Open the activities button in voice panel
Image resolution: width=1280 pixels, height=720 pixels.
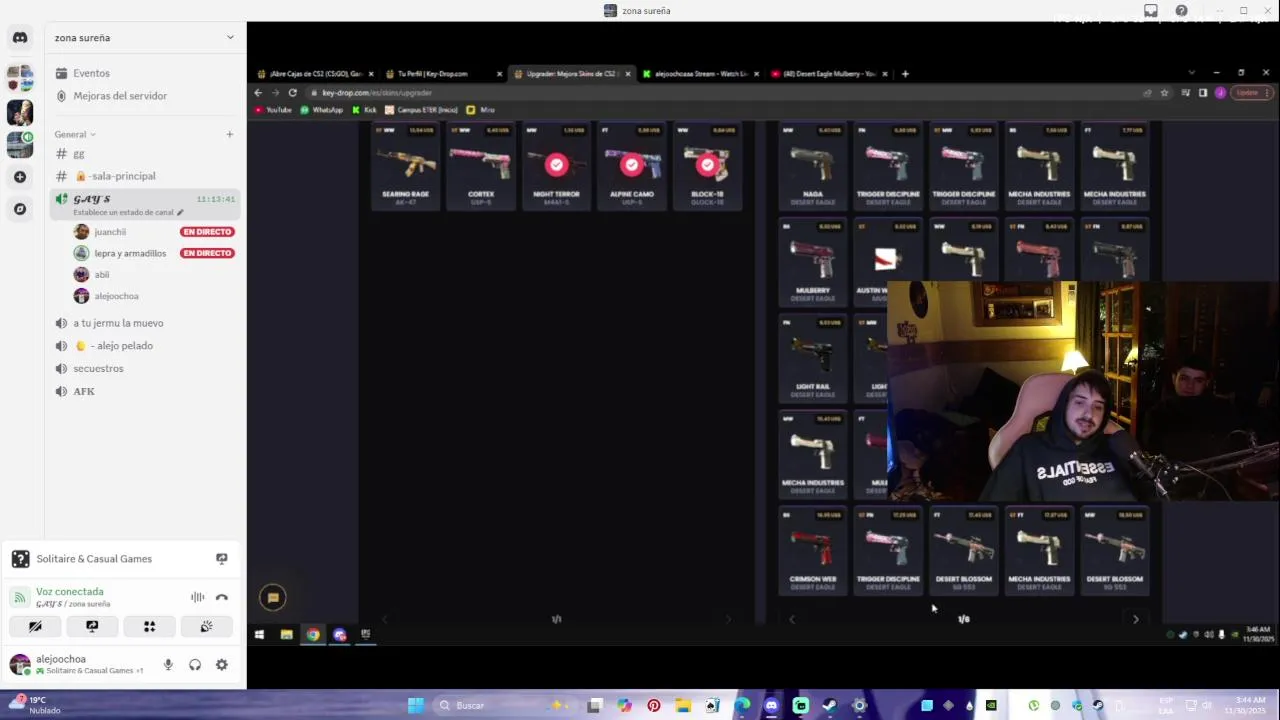[149, 627]
